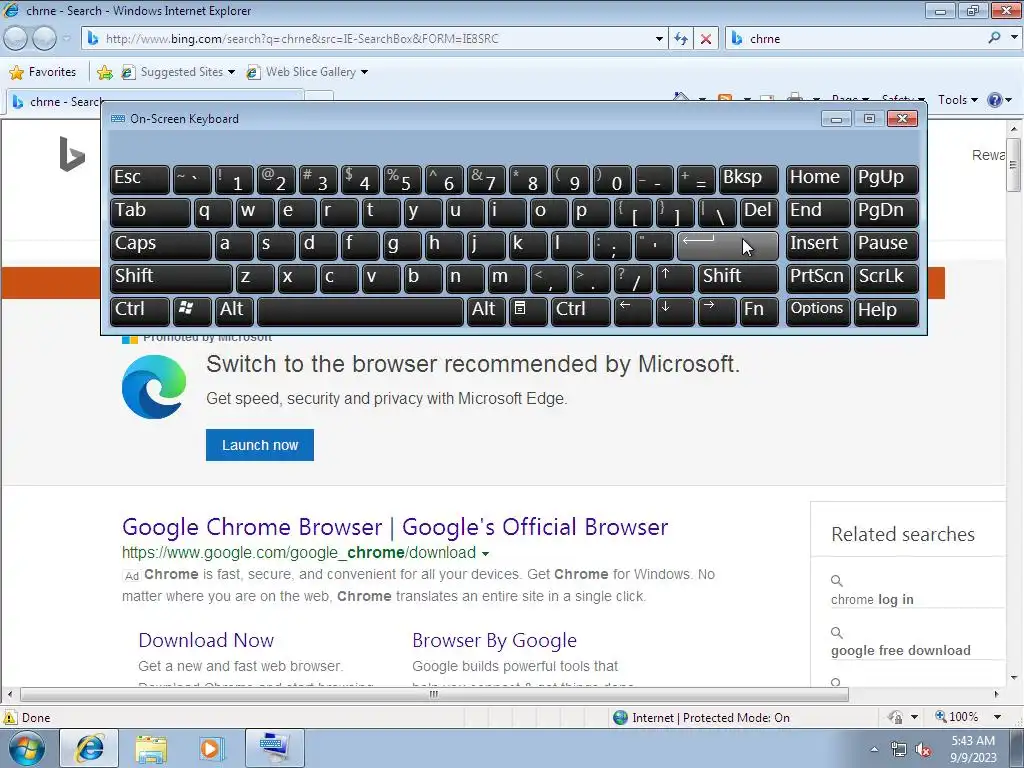Image resolution: width=1024 pixels, height=768 pixels.
Task: Click the right arrow key on keyboard
Action: (716, 310)
